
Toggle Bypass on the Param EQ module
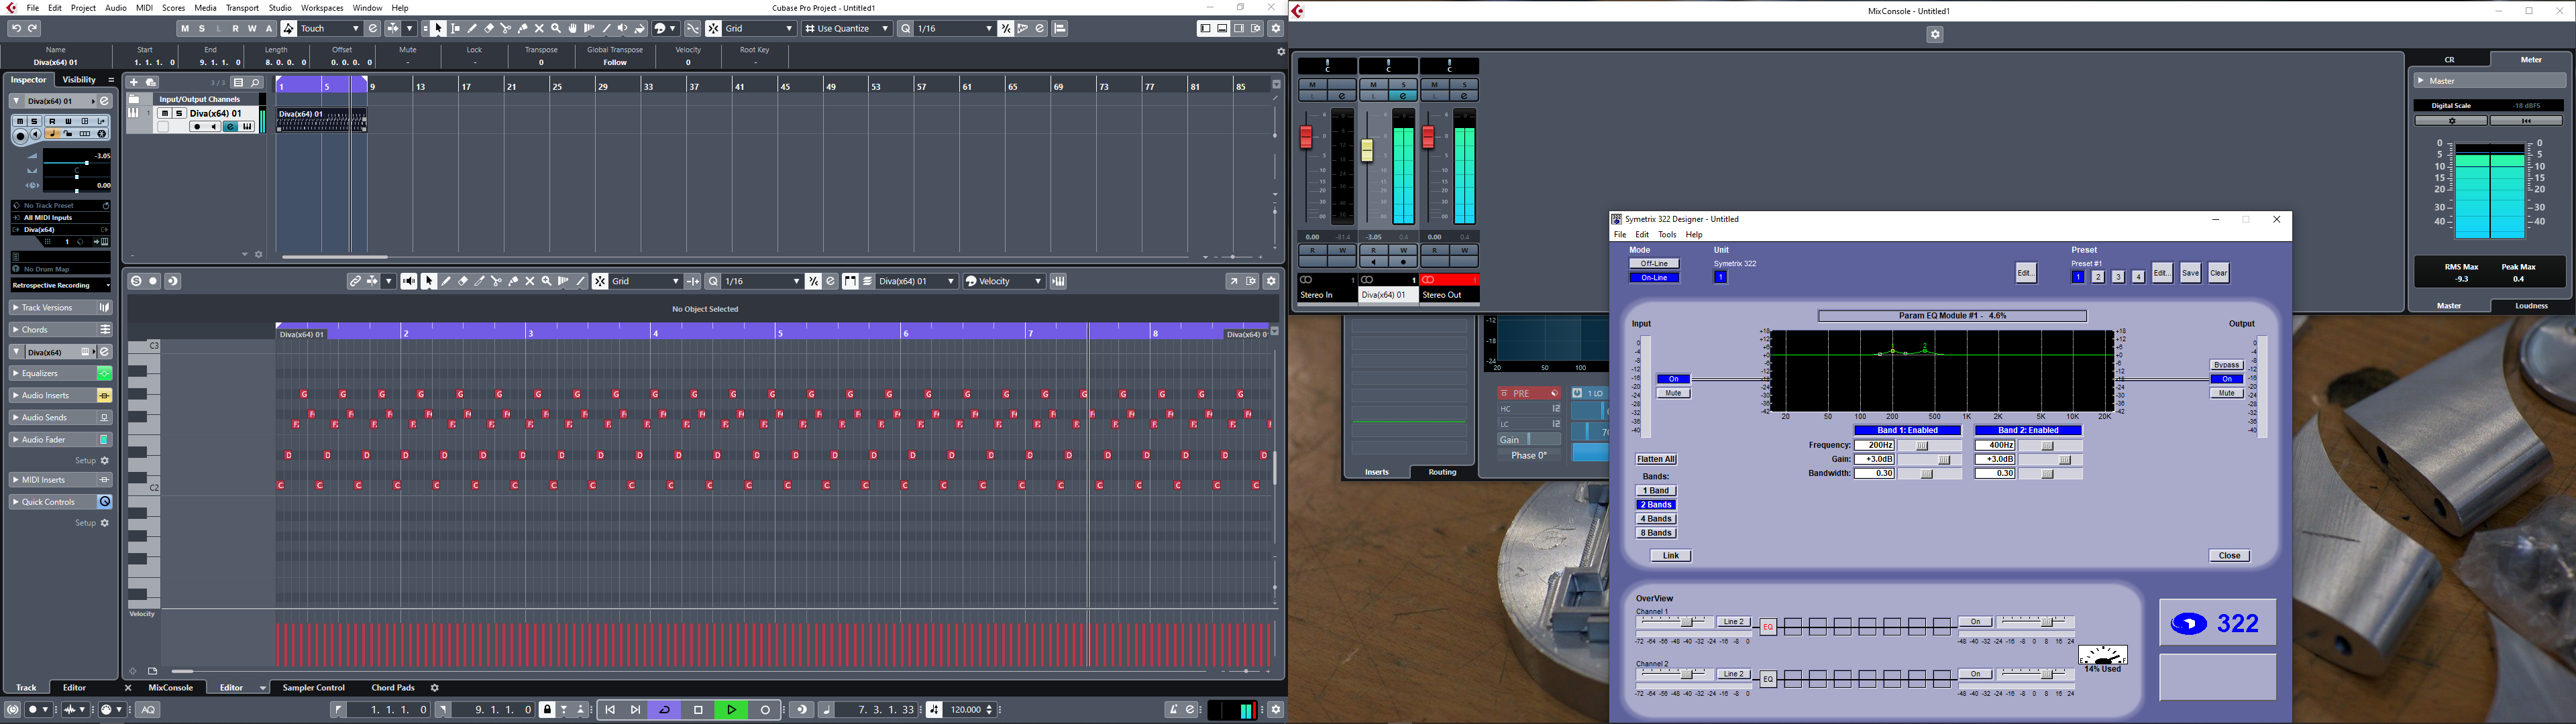(x=2226, y=365)
